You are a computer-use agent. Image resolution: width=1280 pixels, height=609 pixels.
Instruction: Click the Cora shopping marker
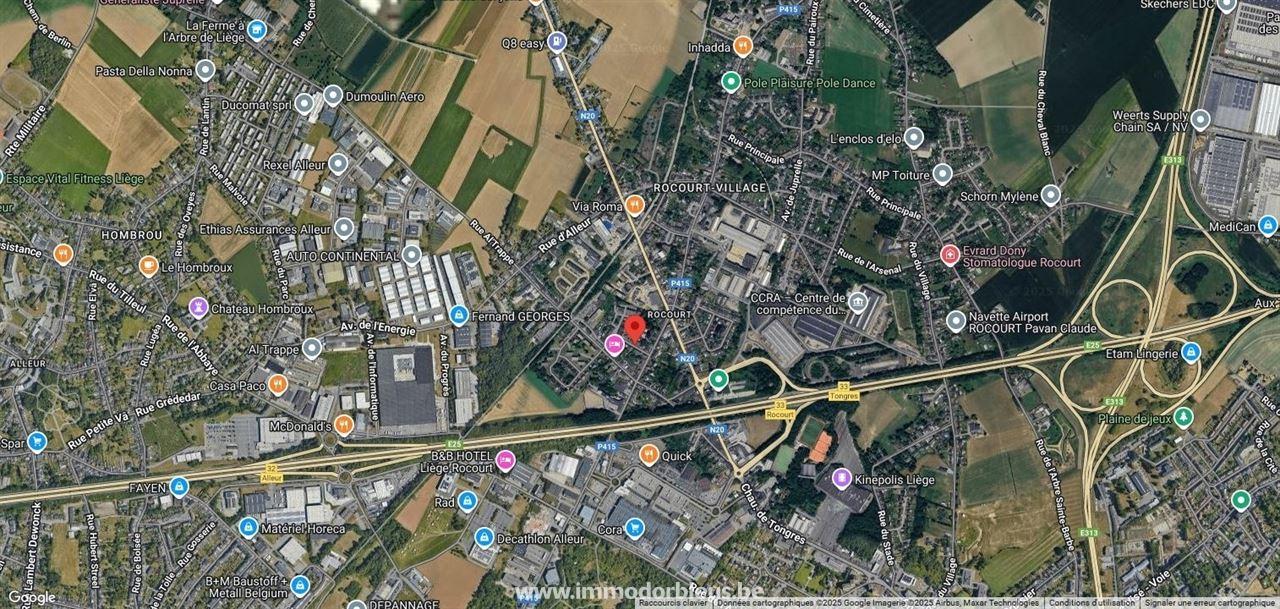point(634,527)
